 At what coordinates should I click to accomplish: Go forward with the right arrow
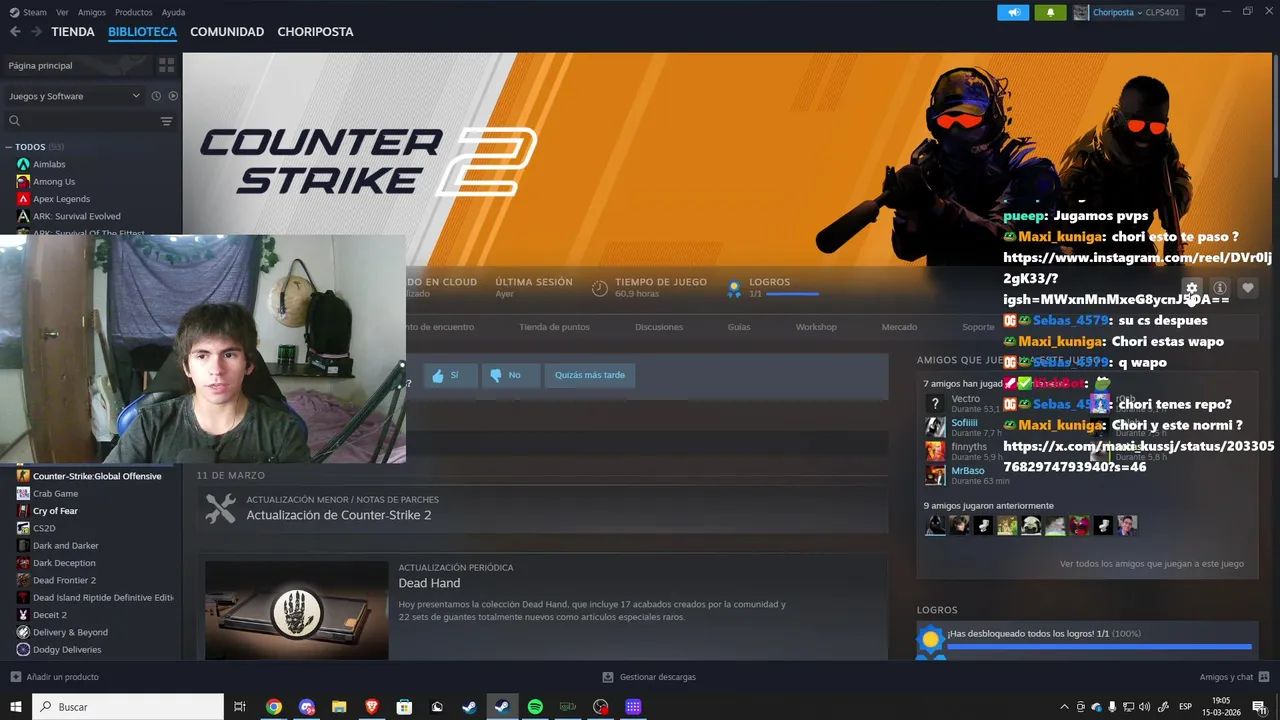(37, 32)
